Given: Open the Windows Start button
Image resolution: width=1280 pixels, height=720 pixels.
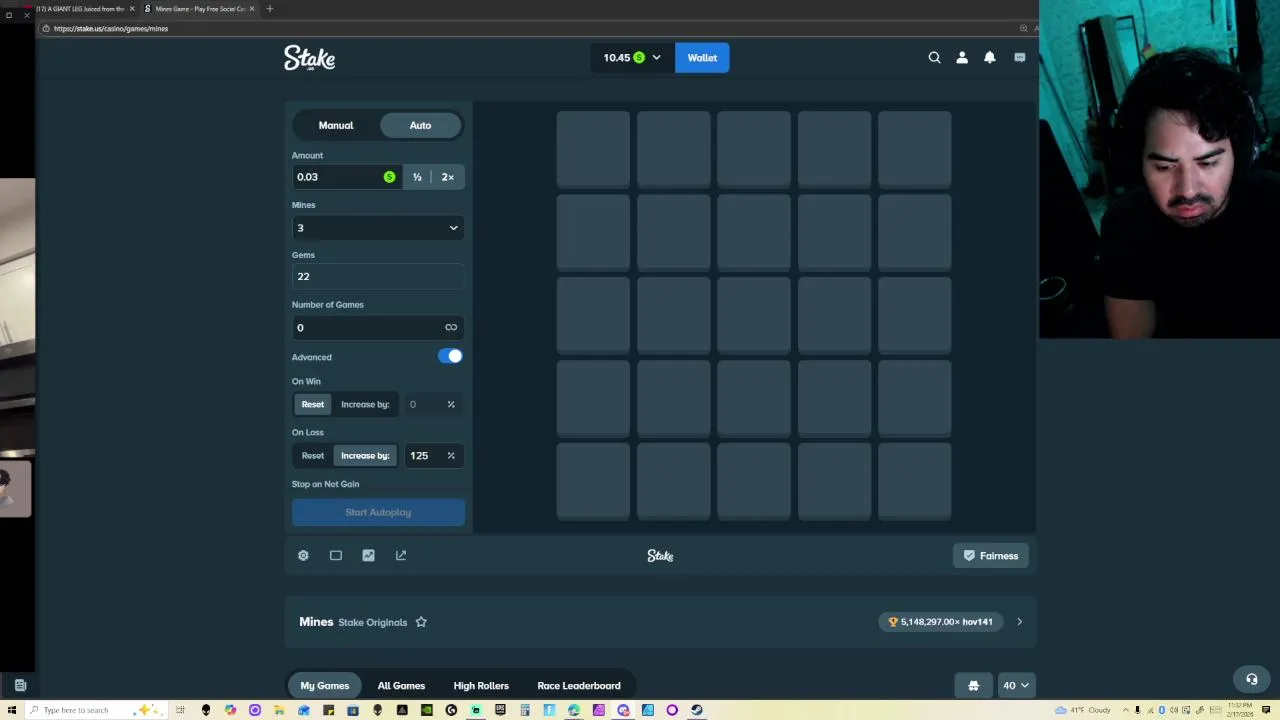Looking at the screenshot, I should [x=12, y=710].
